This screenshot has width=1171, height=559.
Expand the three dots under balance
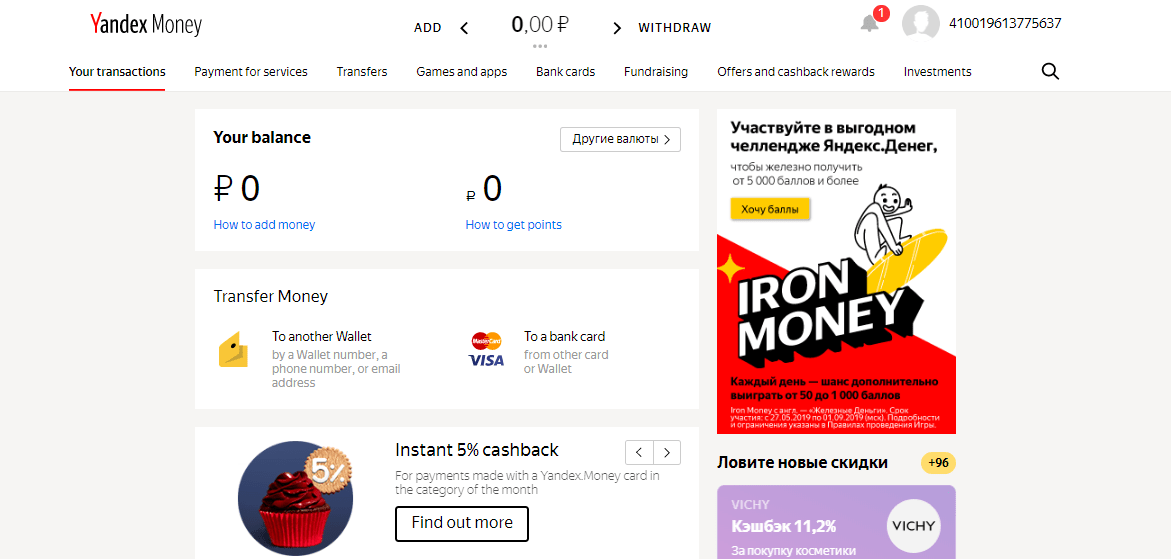[x=541, y=46]
